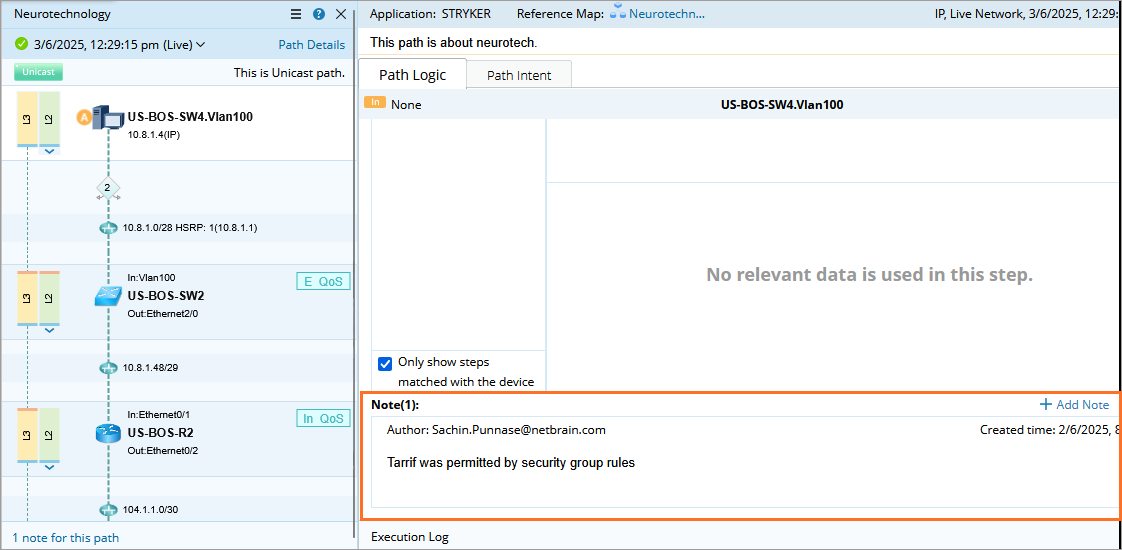Image resolution: width=1122 pixels, height=550 pixels.
Task: Expand the chevron under US-BOS-SW4.Vlan100 layers
Action: point(49,152)
